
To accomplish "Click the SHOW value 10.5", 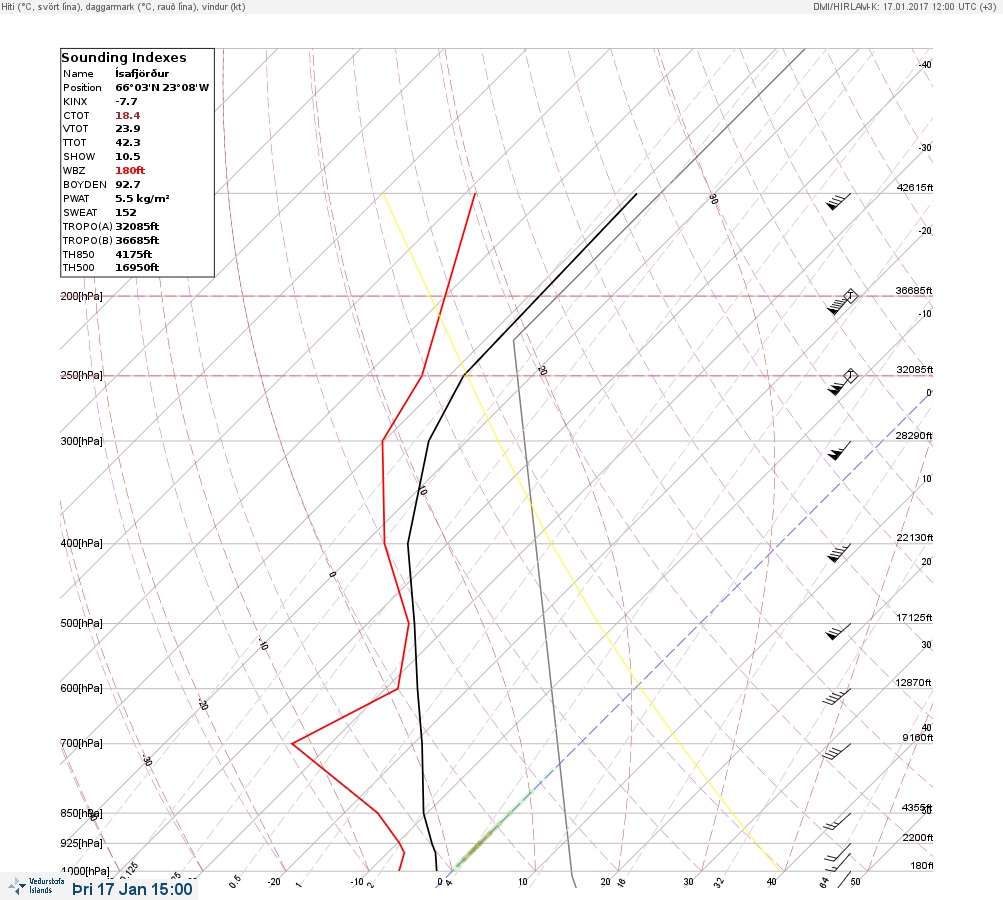I will click(x=127, y=157).
